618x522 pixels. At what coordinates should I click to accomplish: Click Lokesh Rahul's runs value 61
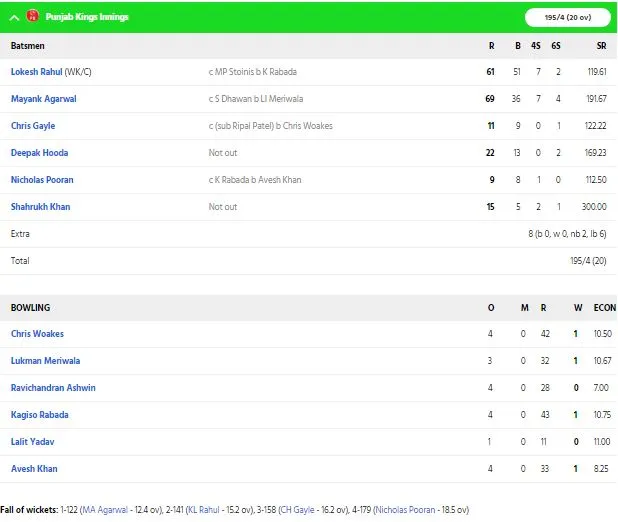pyautogui.click(x=490, y=72)
